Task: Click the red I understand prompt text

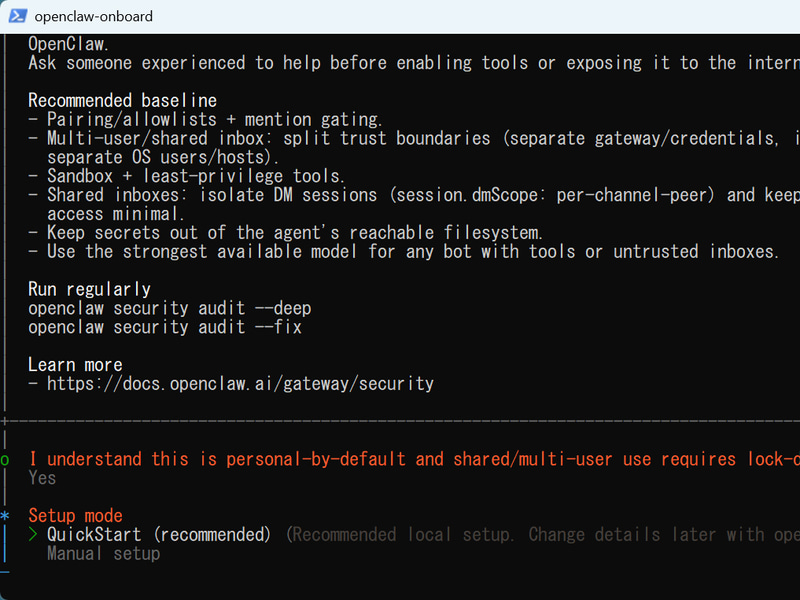Action: [414, 459]
